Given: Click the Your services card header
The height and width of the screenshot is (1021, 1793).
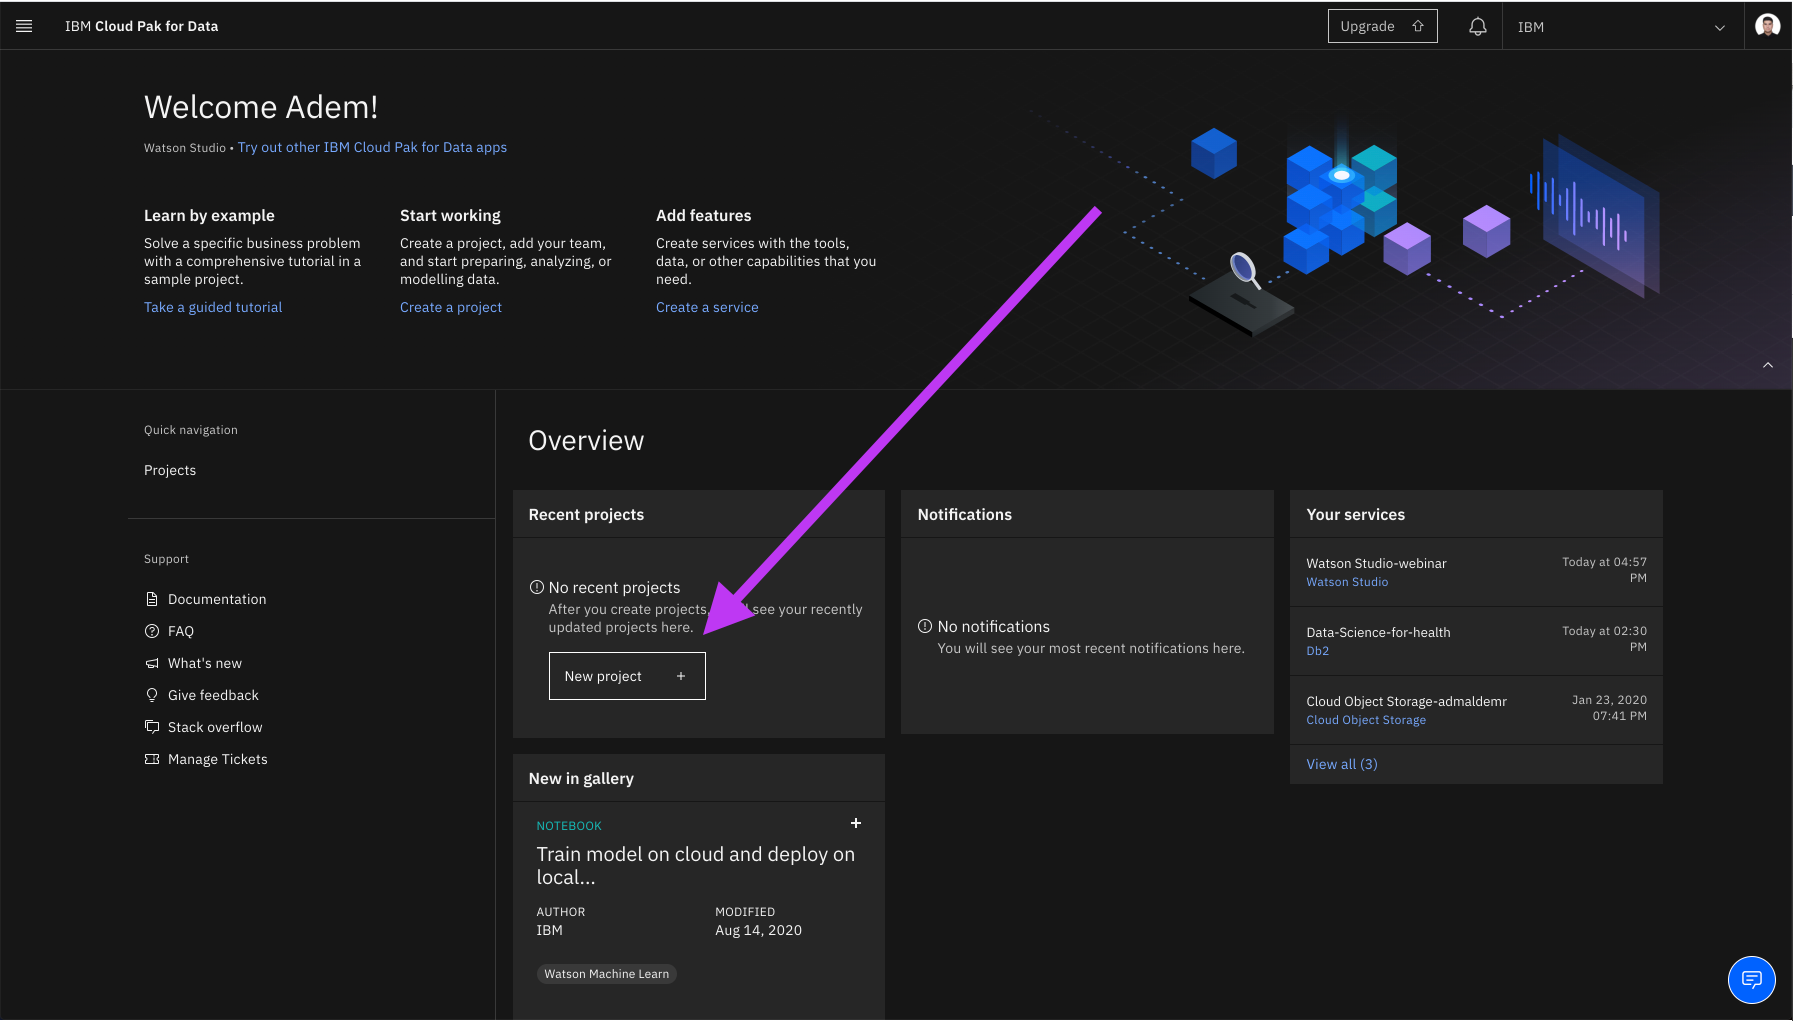Looking at the screenshot, I should pyautogui.click(x=1476, y=514).
